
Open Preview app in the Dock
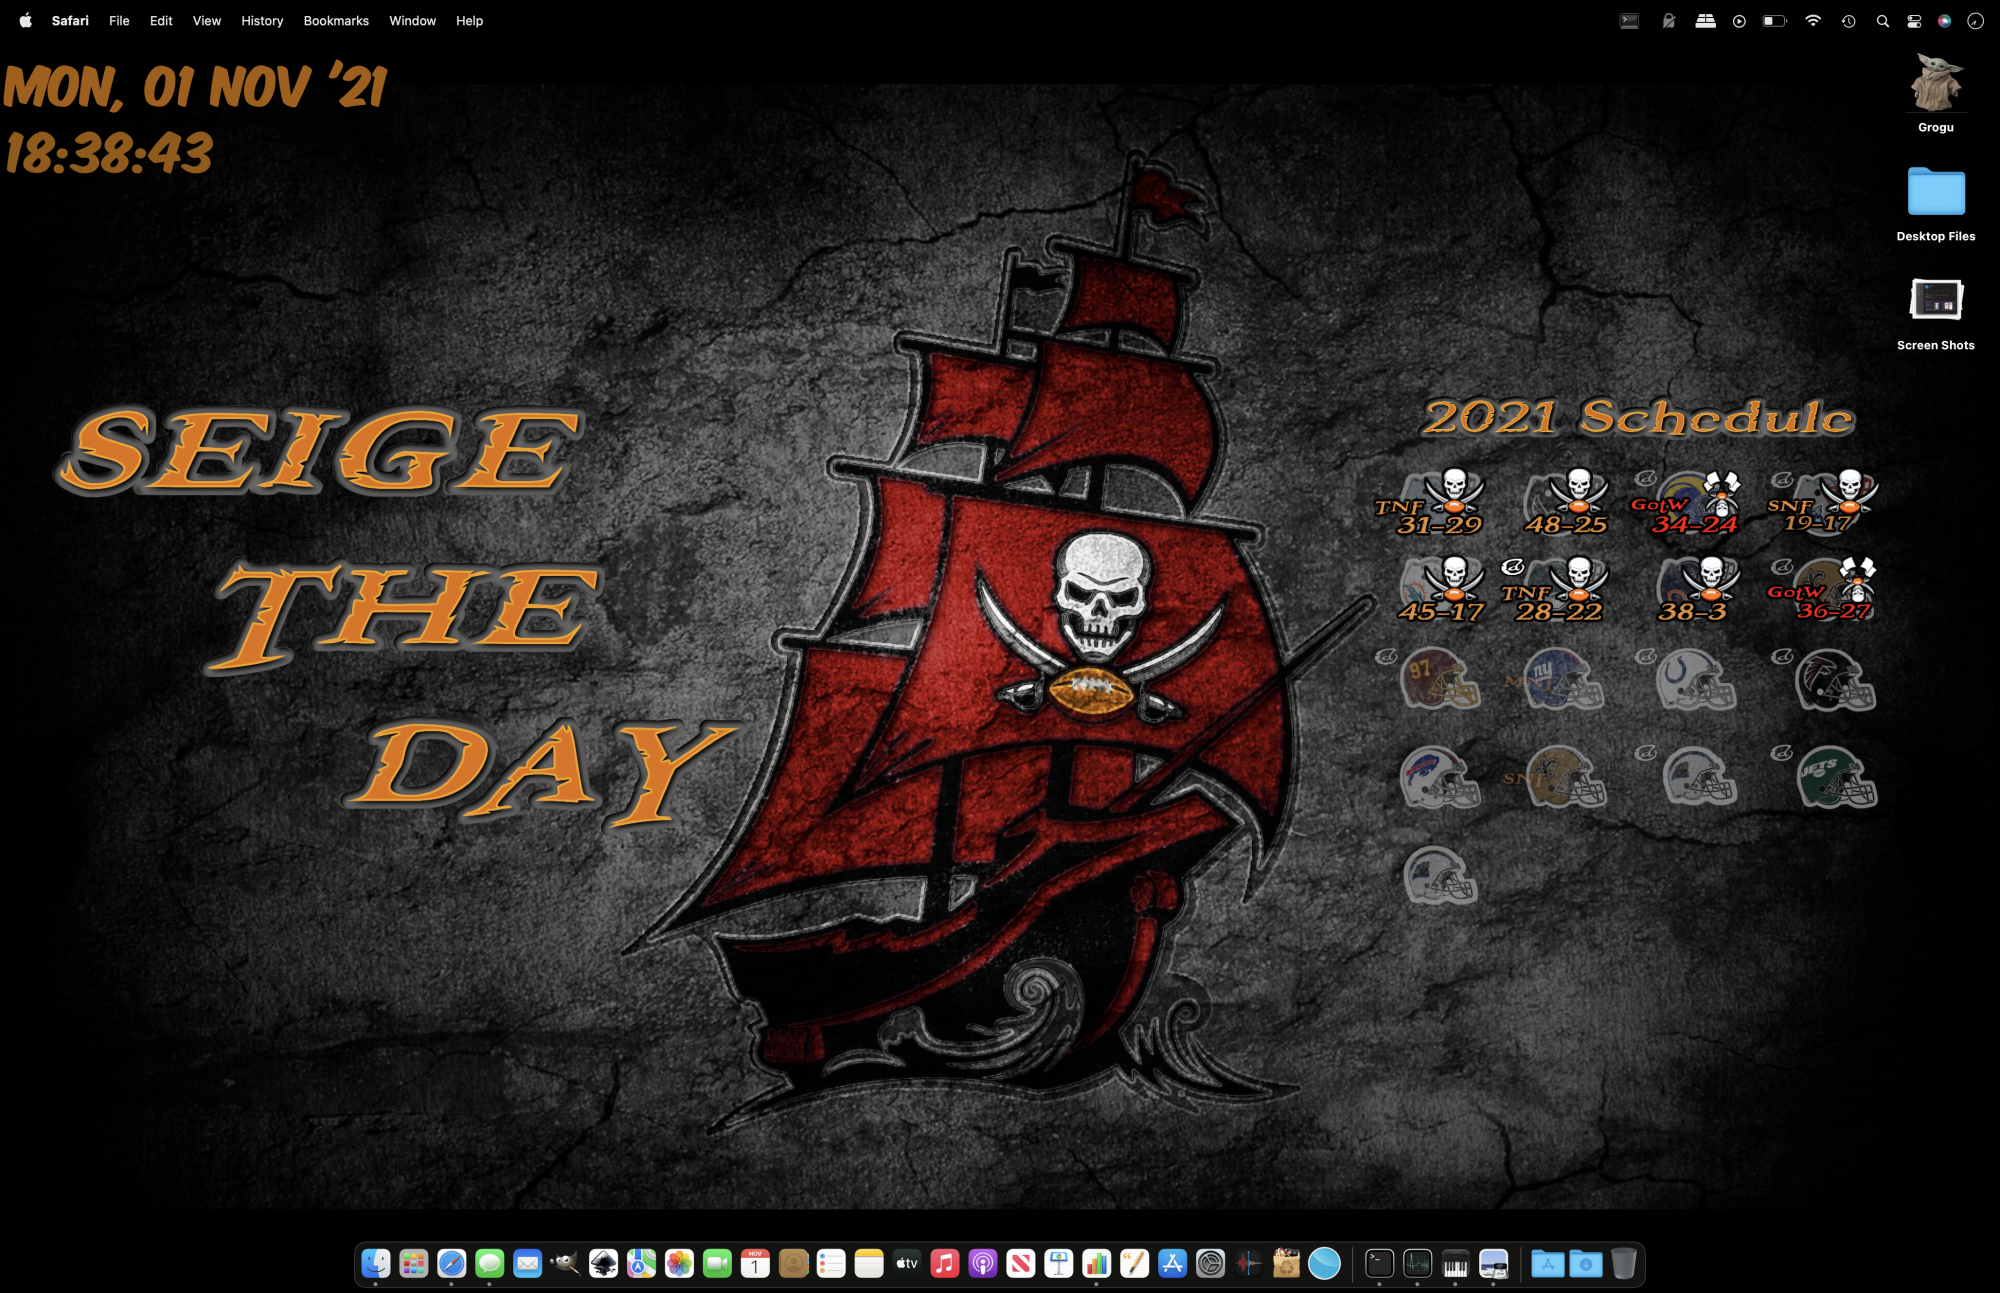pos(1494,1263)
